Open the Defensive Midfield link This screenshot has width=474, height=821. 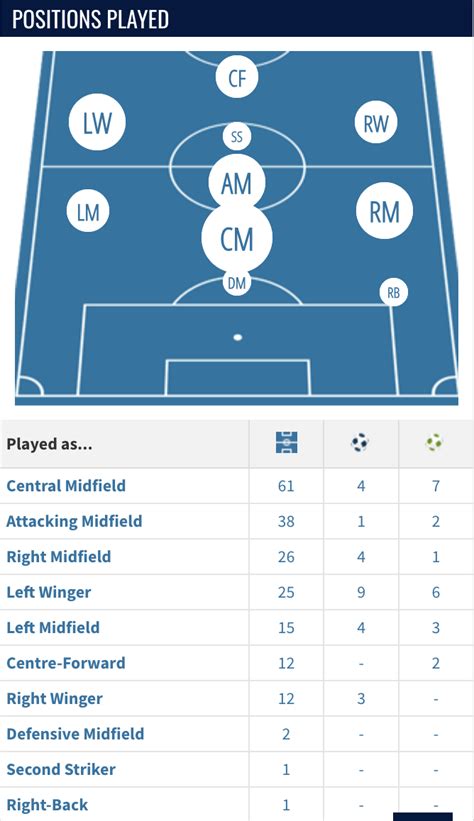coord(75,734)
